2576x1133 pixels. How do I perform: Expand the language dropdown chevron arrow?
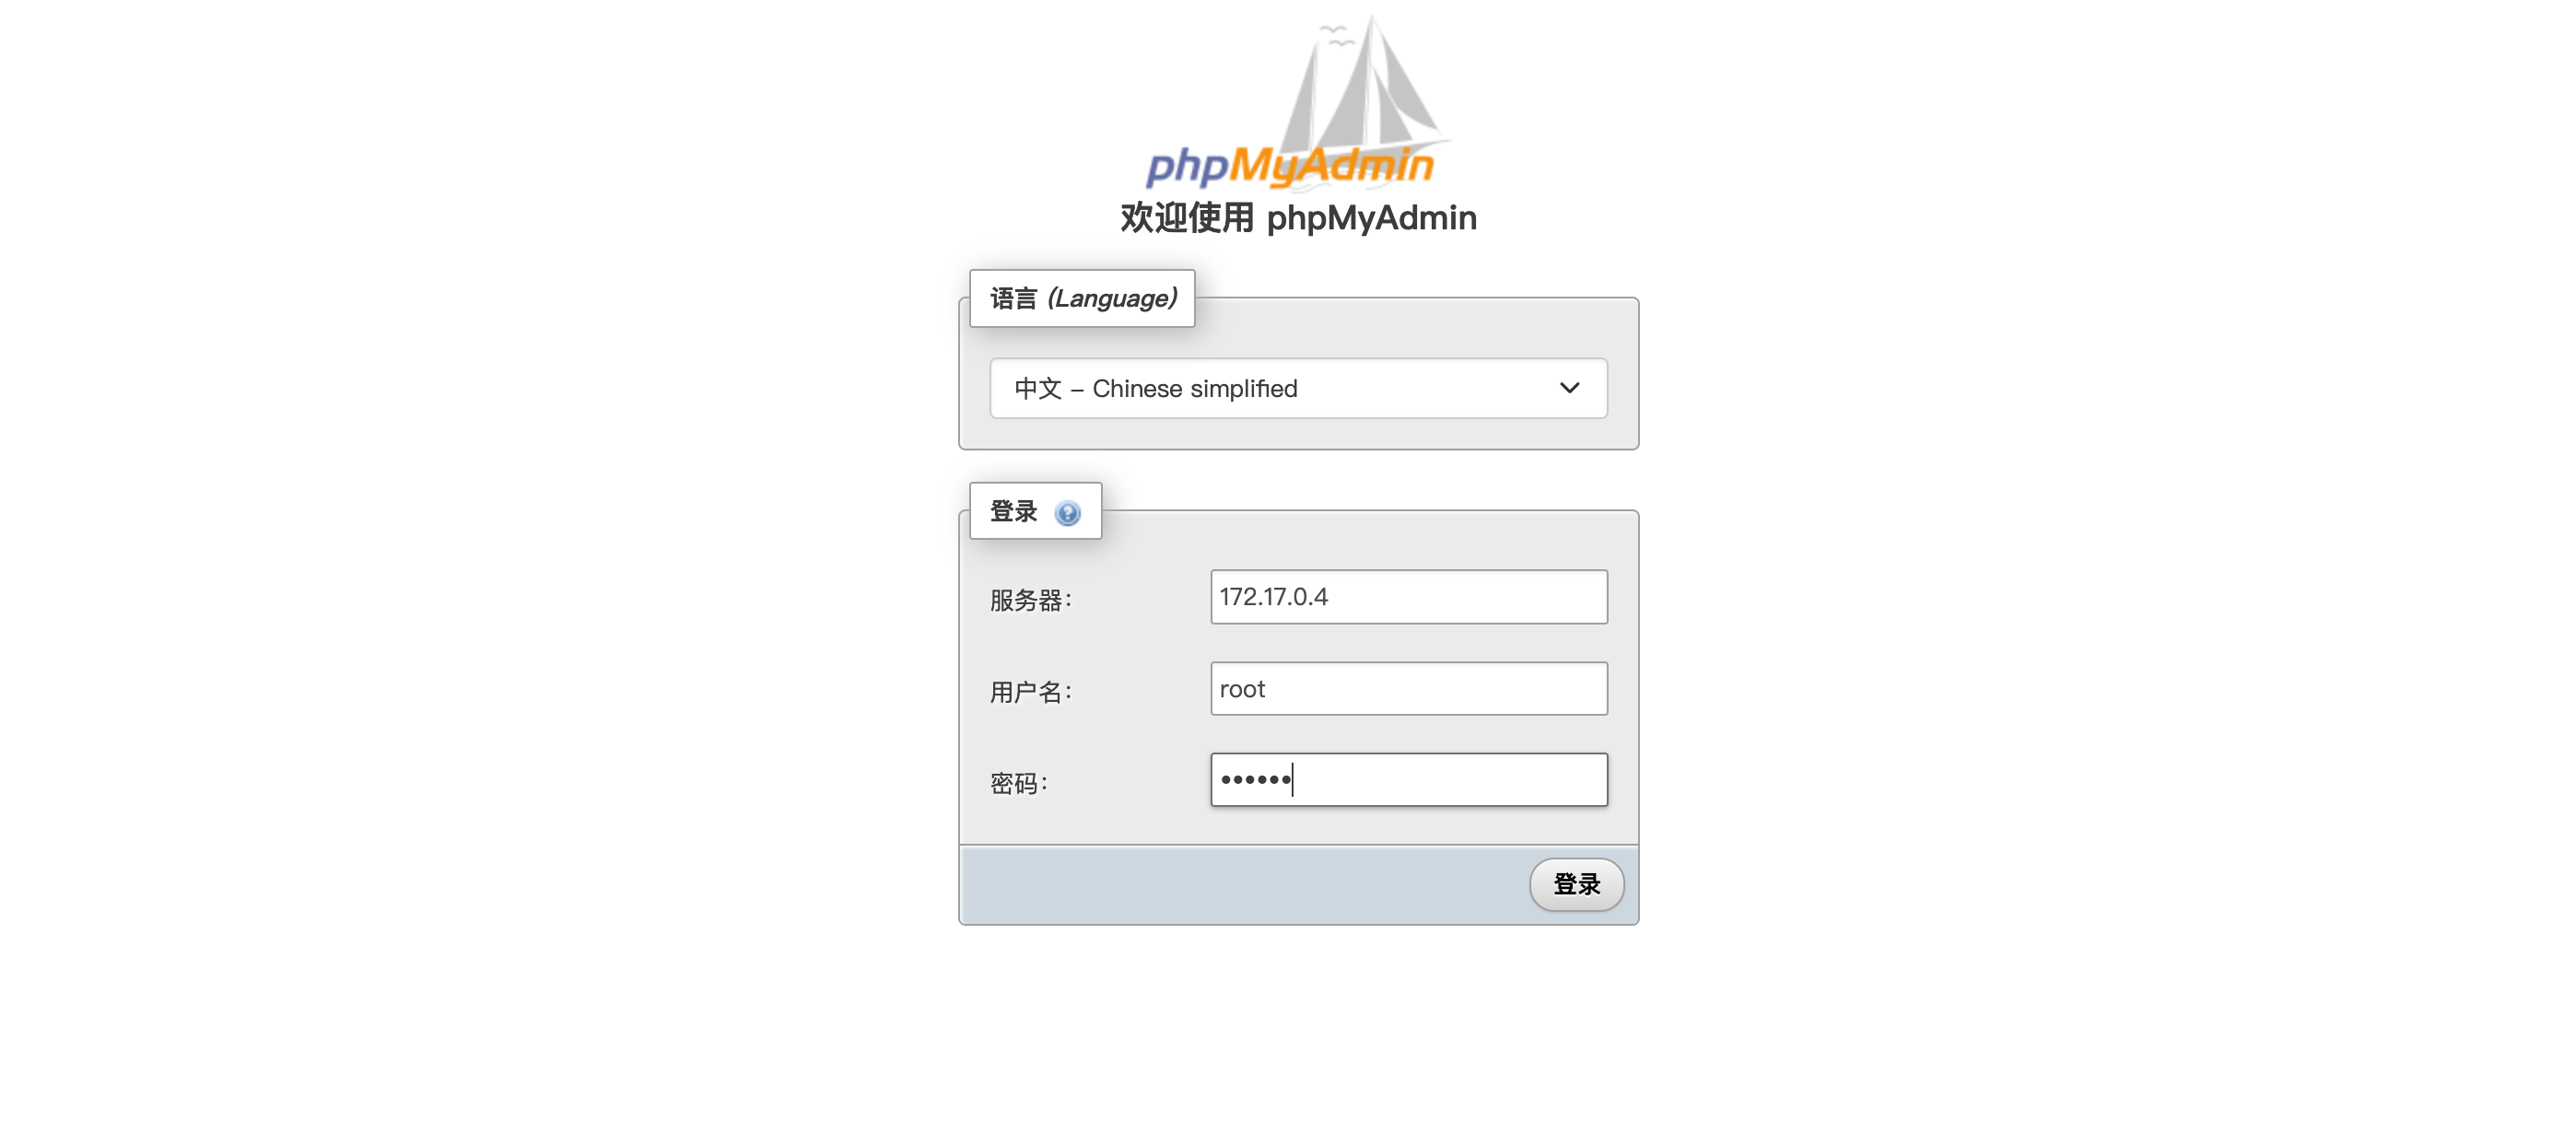(x=1569, y=388)
